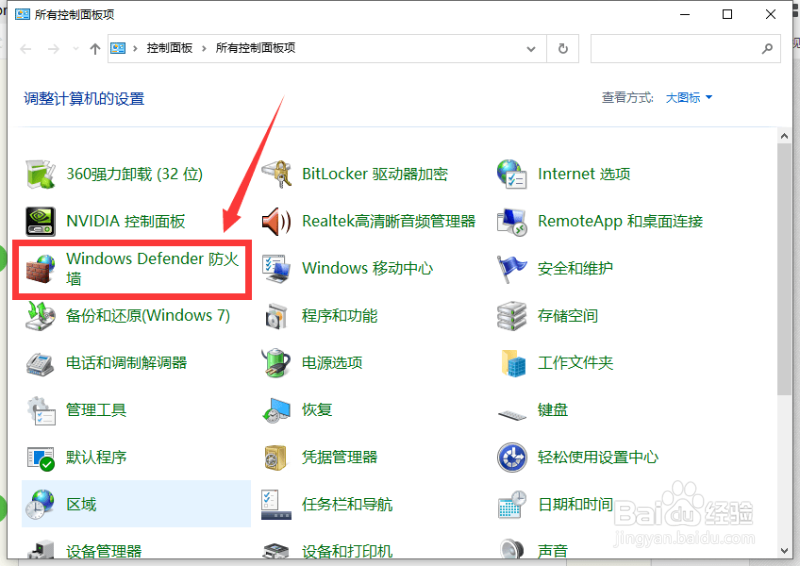800x566 pixels.
Task: Open the 管理工具 icon
Action: (x=40, y=410)
